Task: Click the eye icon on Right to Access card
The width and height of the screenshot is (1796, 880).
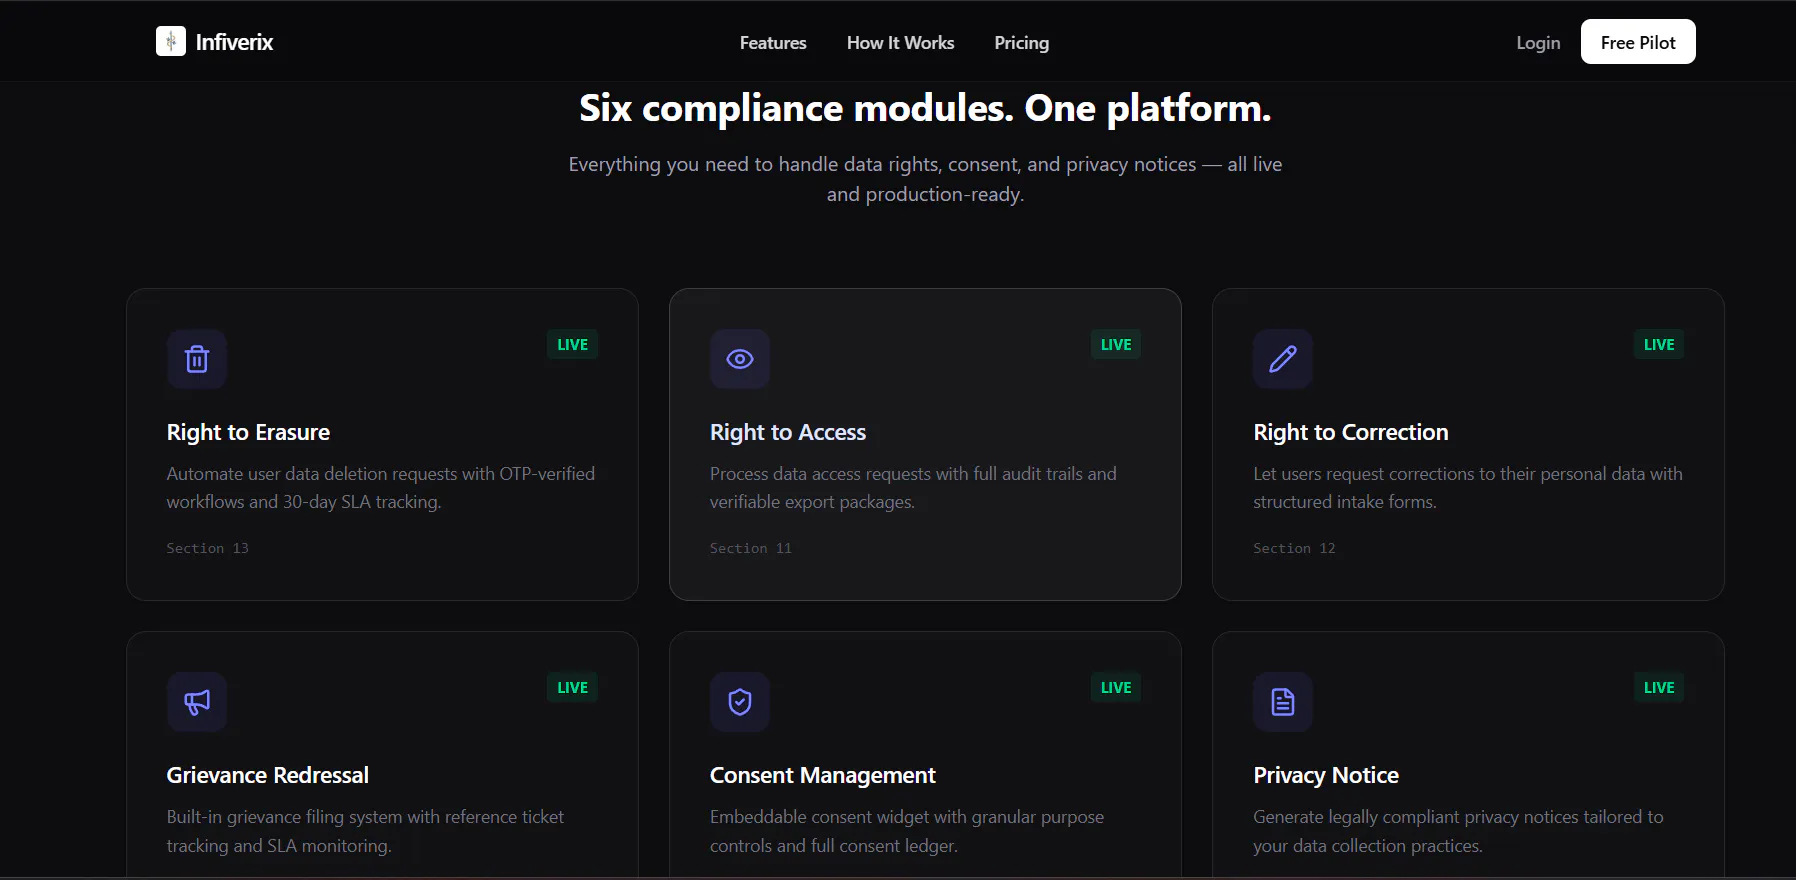Action: pyautogui.click(x=740, y=359)
